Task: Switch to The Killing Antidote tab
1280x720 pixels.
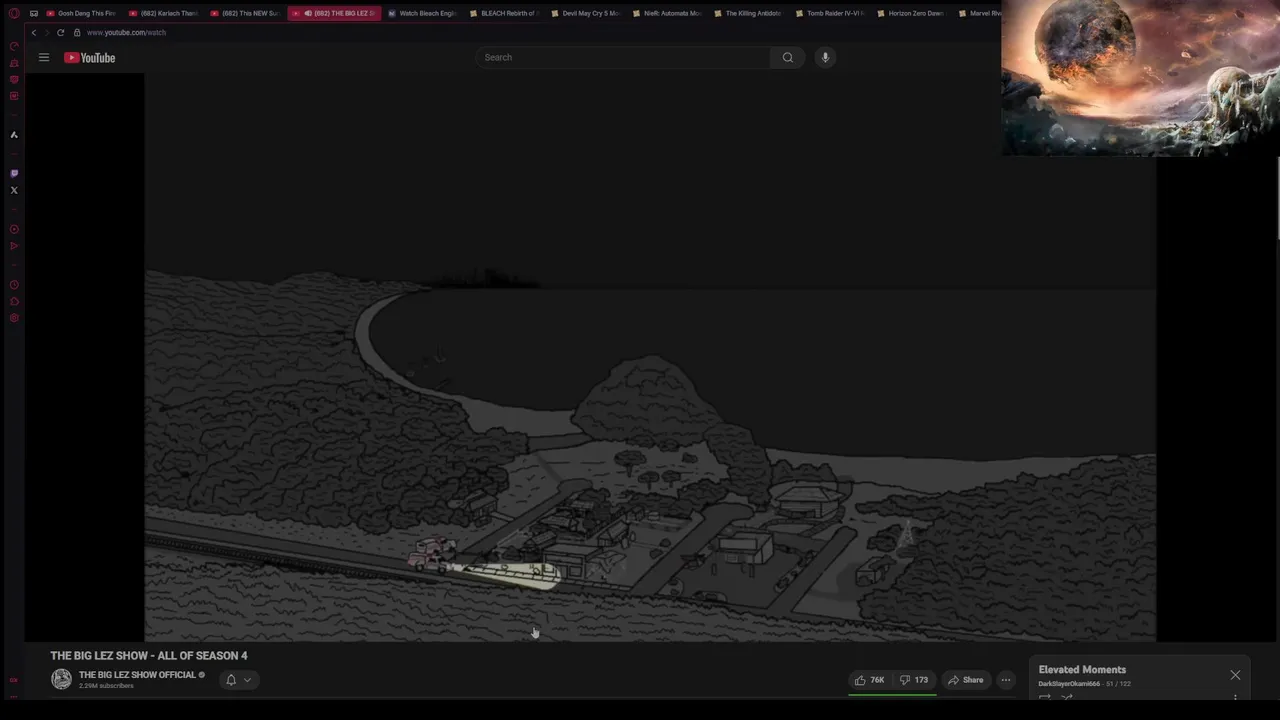Action: pyautogui.click(x=749, y=13)
